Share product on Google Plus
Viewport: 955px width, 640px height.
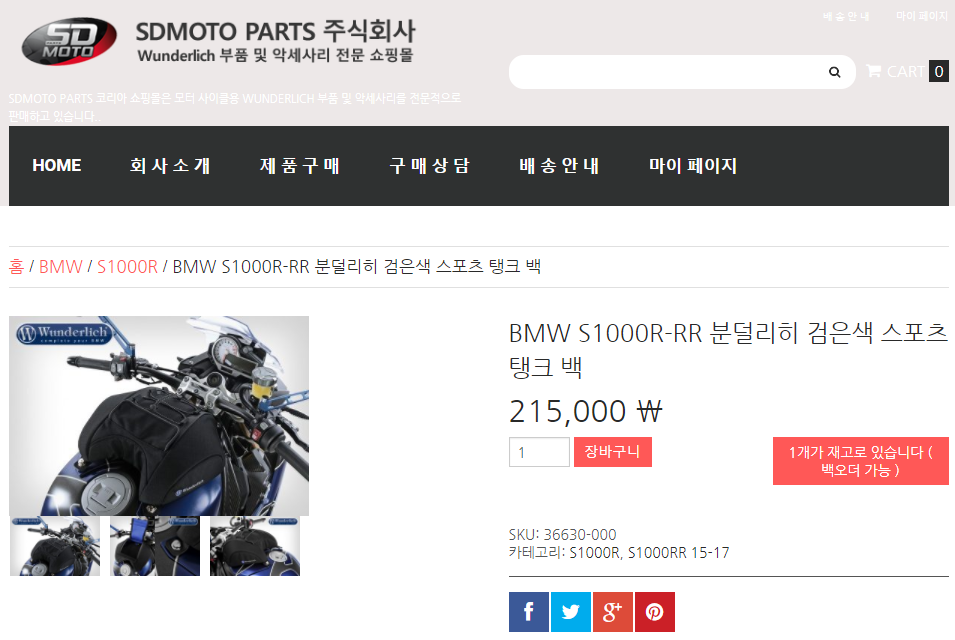(613, 611)
